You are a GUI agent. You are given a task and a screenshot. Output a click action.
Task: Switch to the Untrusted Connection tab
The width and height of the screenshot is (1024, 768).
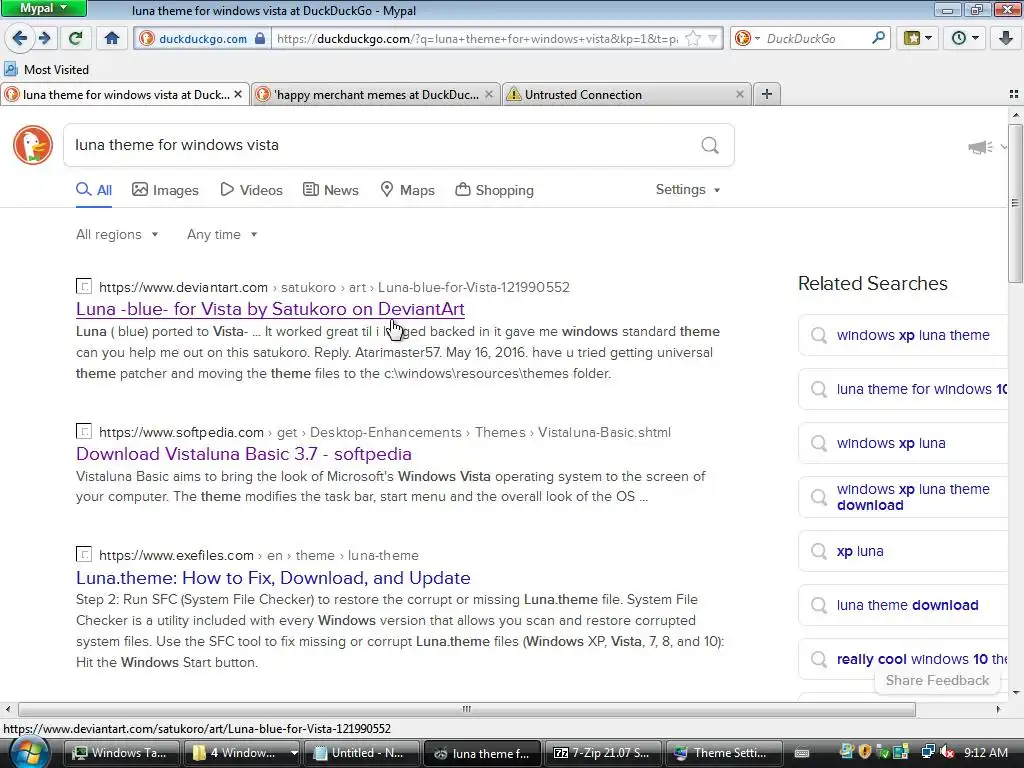(627, 95)
